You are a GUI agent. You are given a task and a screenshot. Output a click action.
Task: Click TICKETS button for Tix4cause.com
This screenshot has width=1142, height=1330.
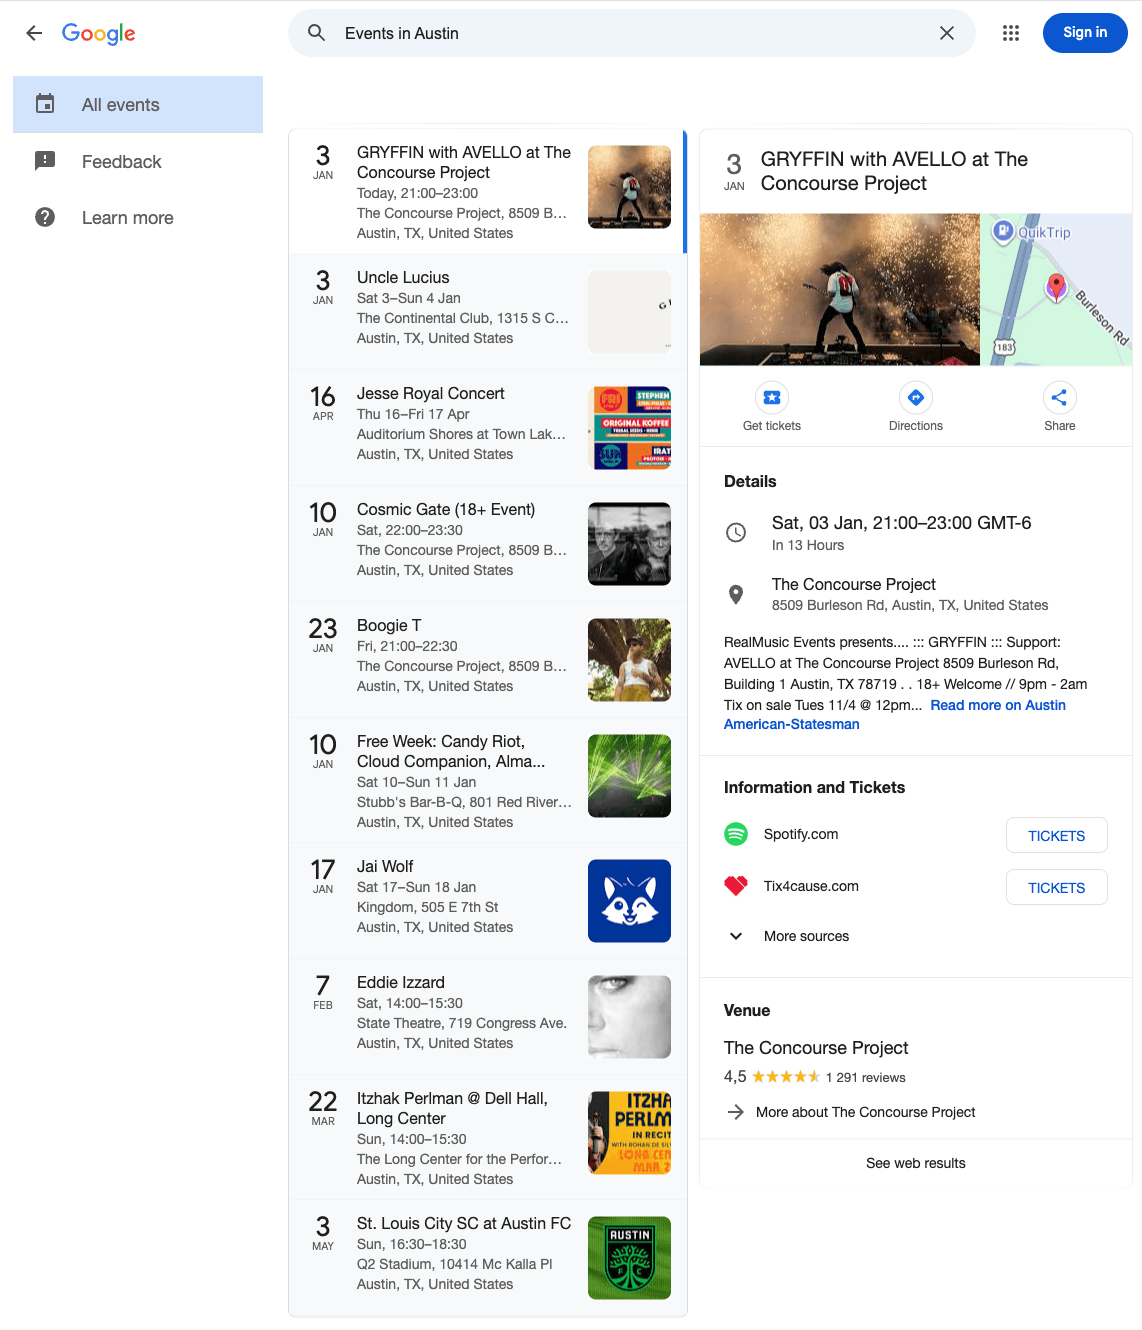[x=1057, y=888]
